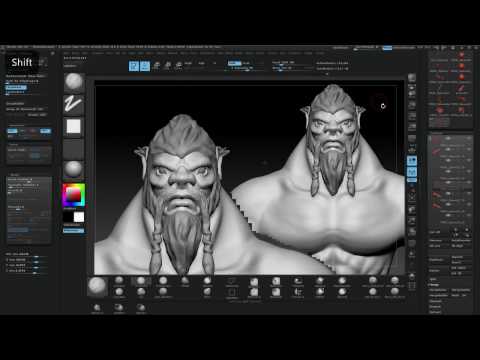Open the current brush thumbnail on left shelf

coord(74,82)
